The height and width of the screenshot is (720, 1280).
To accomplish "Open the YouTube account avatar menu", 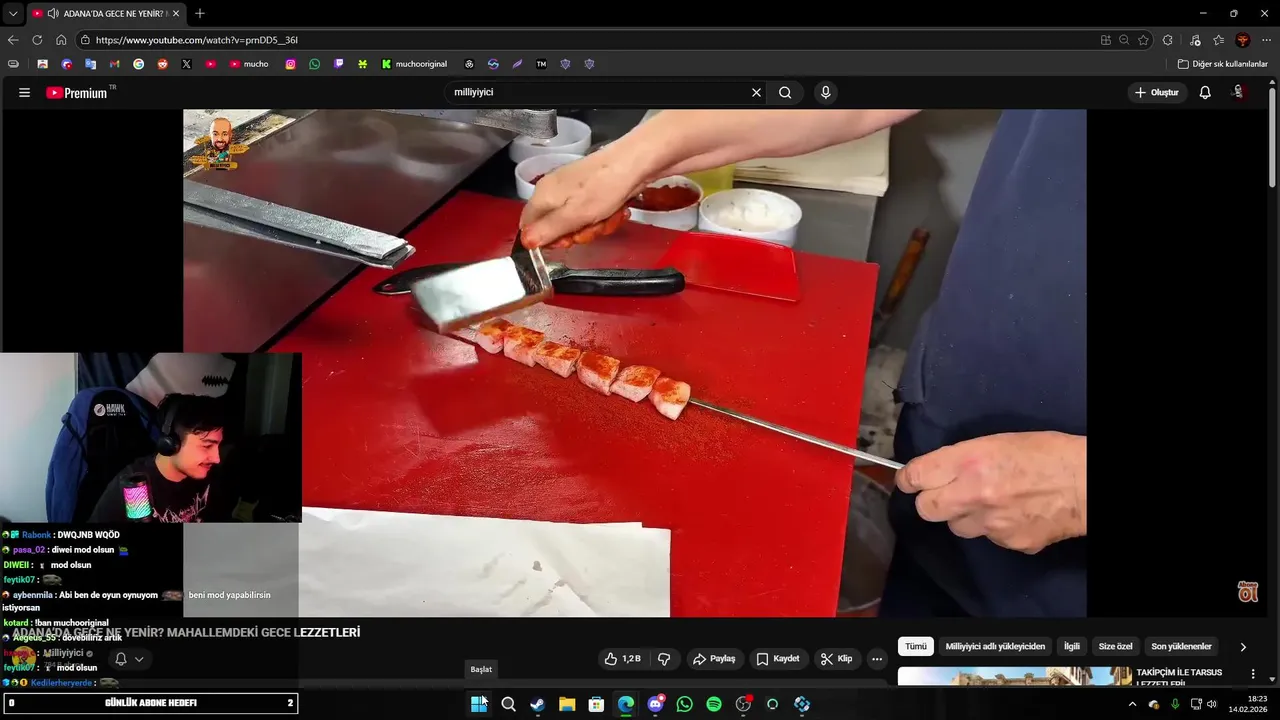I will point(1238,92).
